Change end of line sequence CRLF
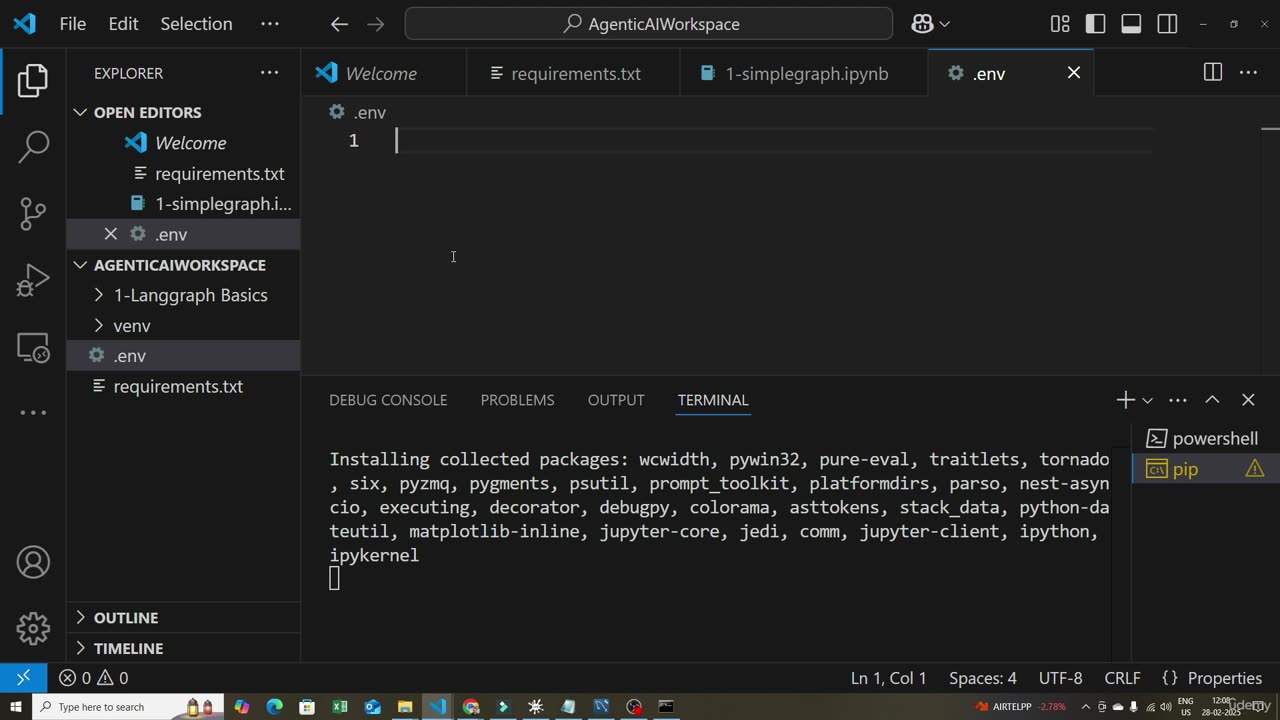The width and height of the screenshot is (1280, 720). coord(1122,678)
